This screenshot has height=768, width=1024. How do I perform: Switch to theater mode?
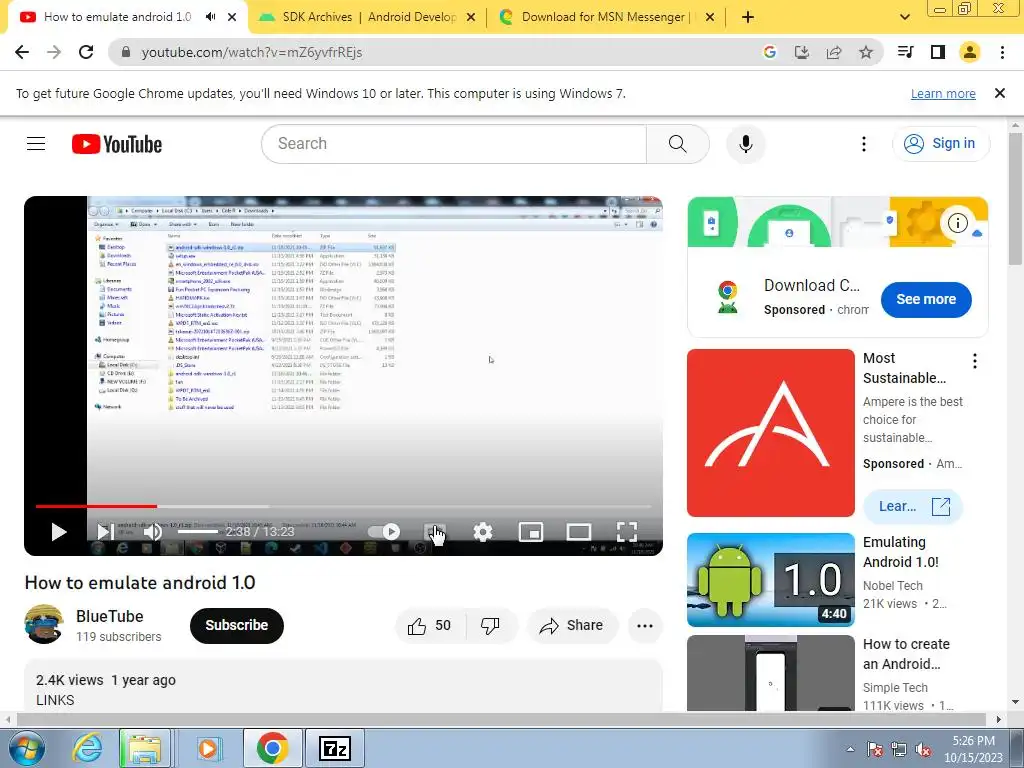tap(579, 532)
